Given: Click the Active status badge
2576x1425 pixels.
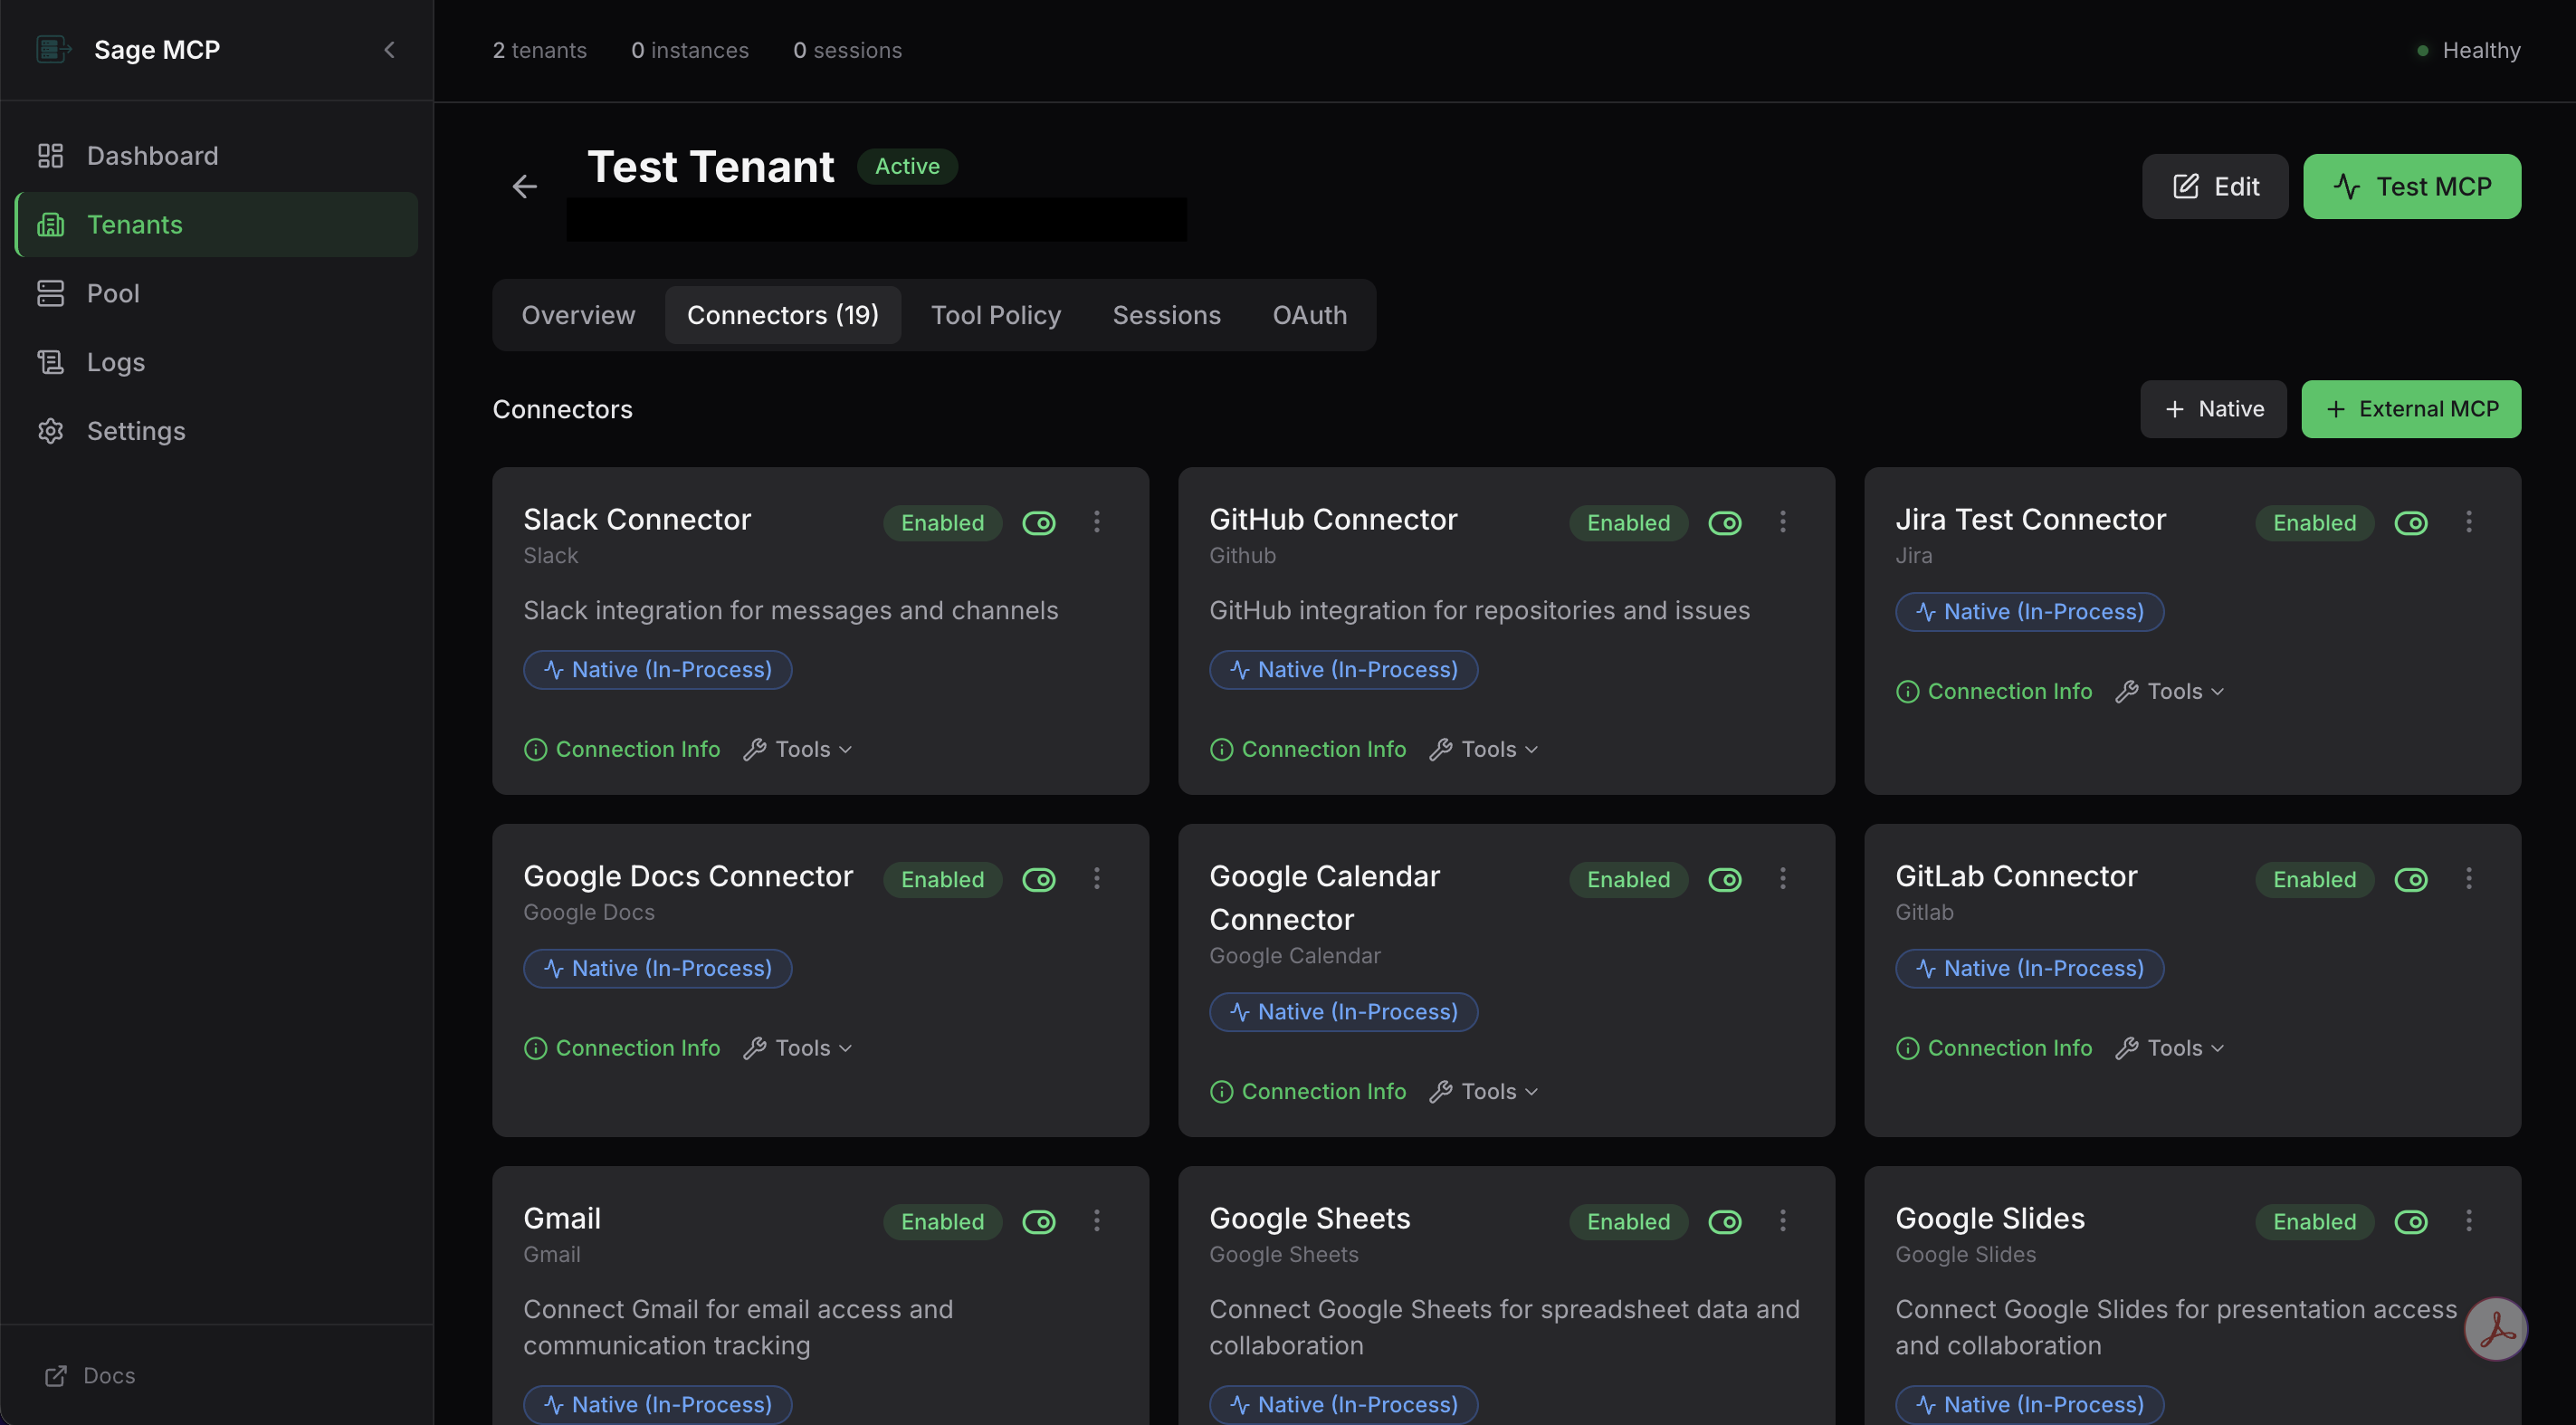Looking at the screenshot, I should pos(907,166).
